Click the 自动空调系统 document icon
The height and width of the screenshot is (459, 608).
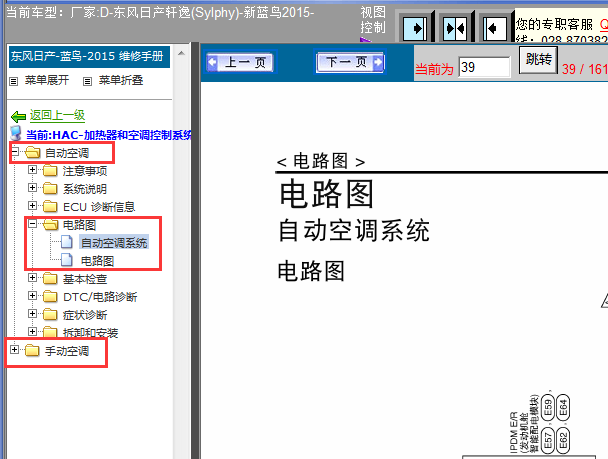[67, 242]
